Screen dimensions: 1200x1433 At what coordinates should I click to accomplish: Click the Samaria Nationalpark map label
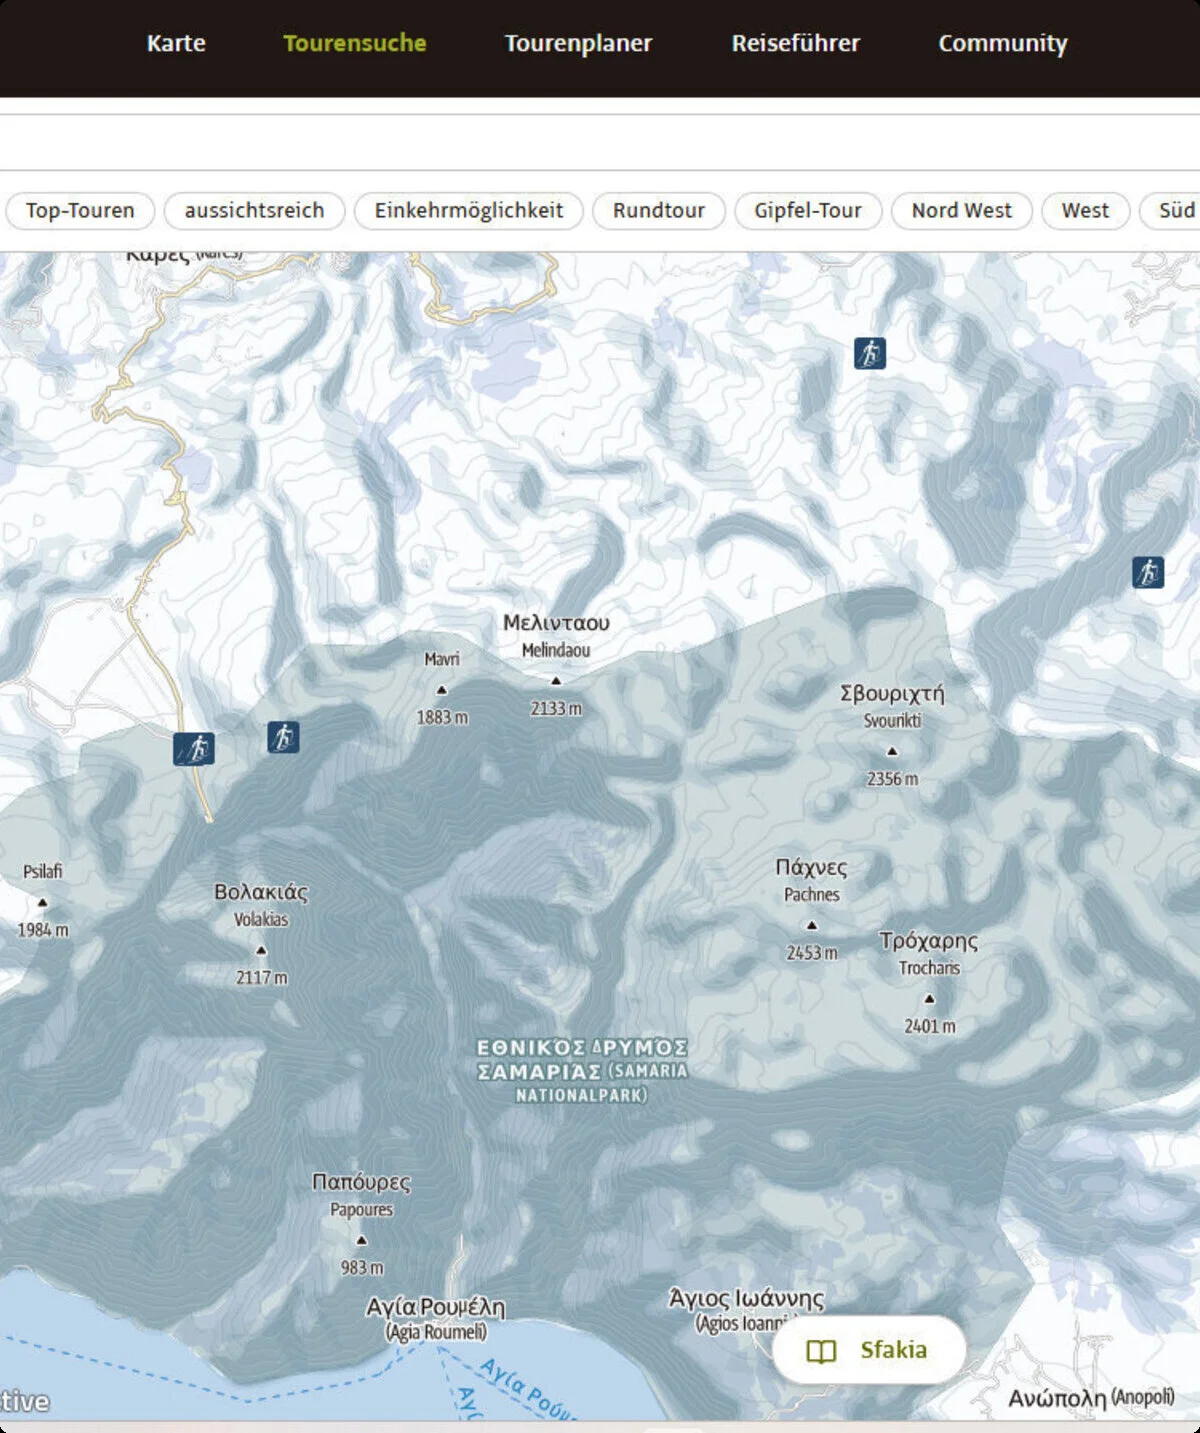tap(582, 1071)
